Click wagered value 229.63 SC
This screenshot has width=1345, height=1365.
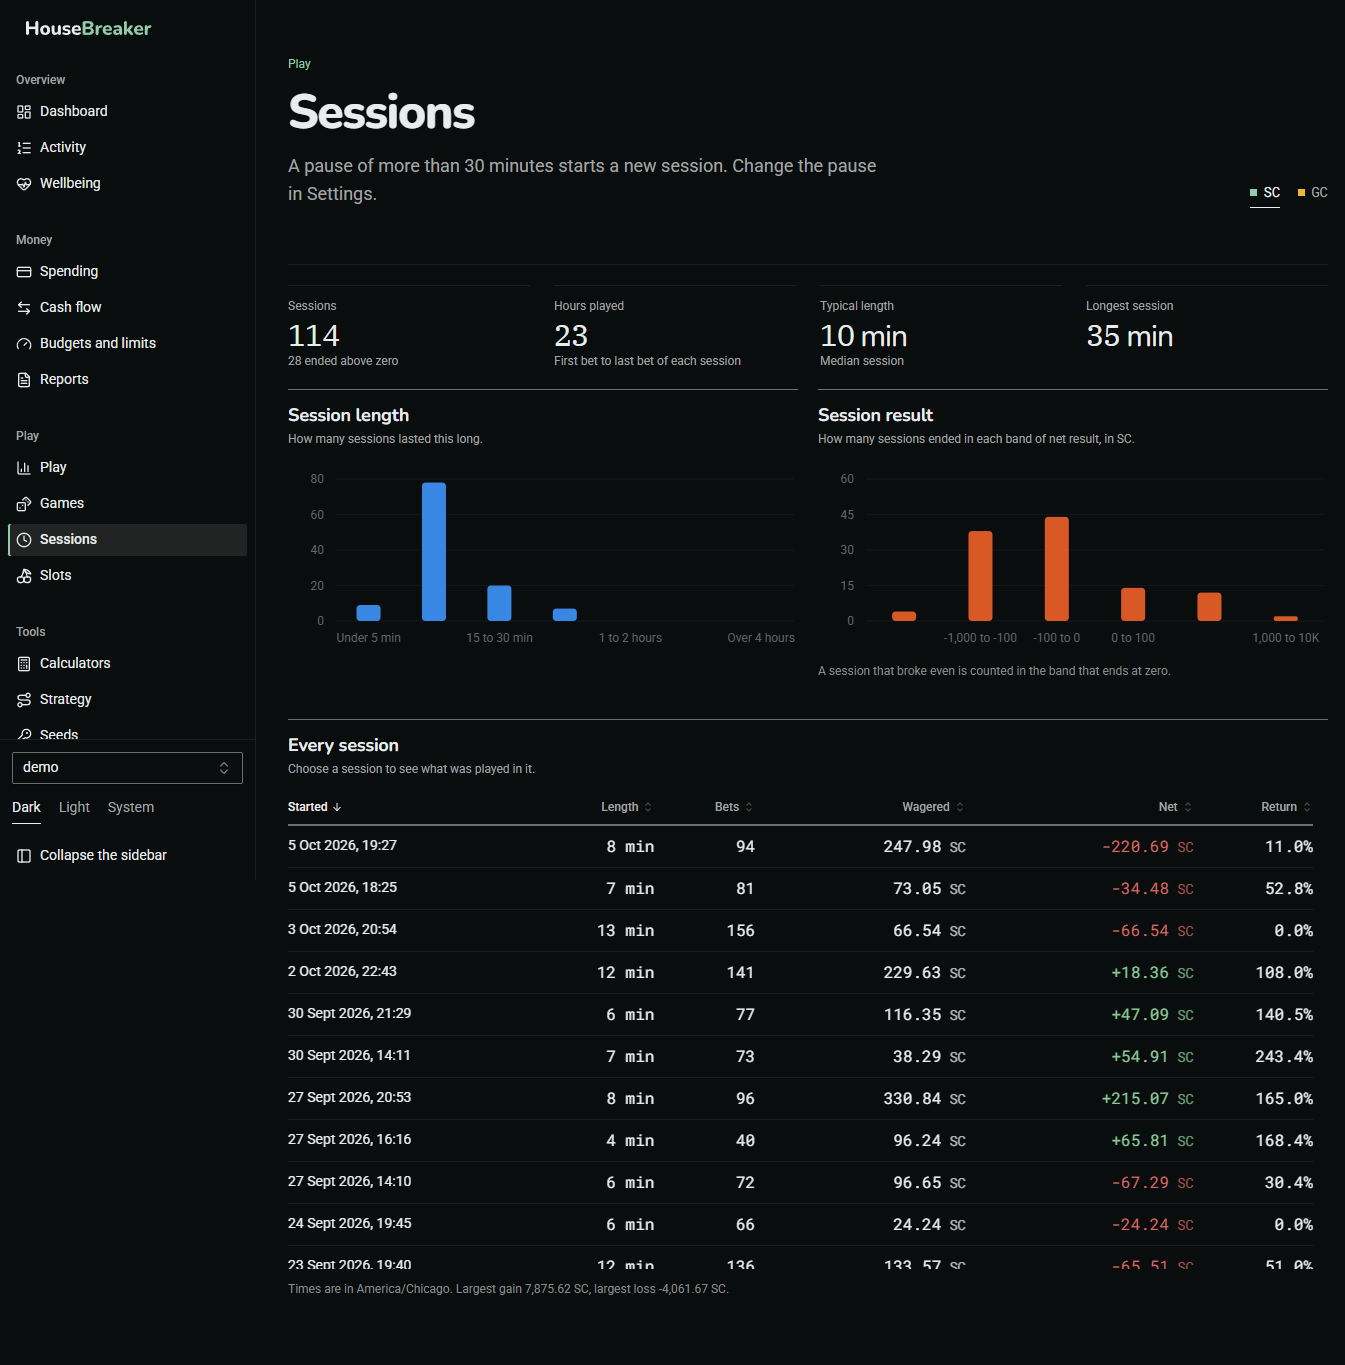click(925, 973)
